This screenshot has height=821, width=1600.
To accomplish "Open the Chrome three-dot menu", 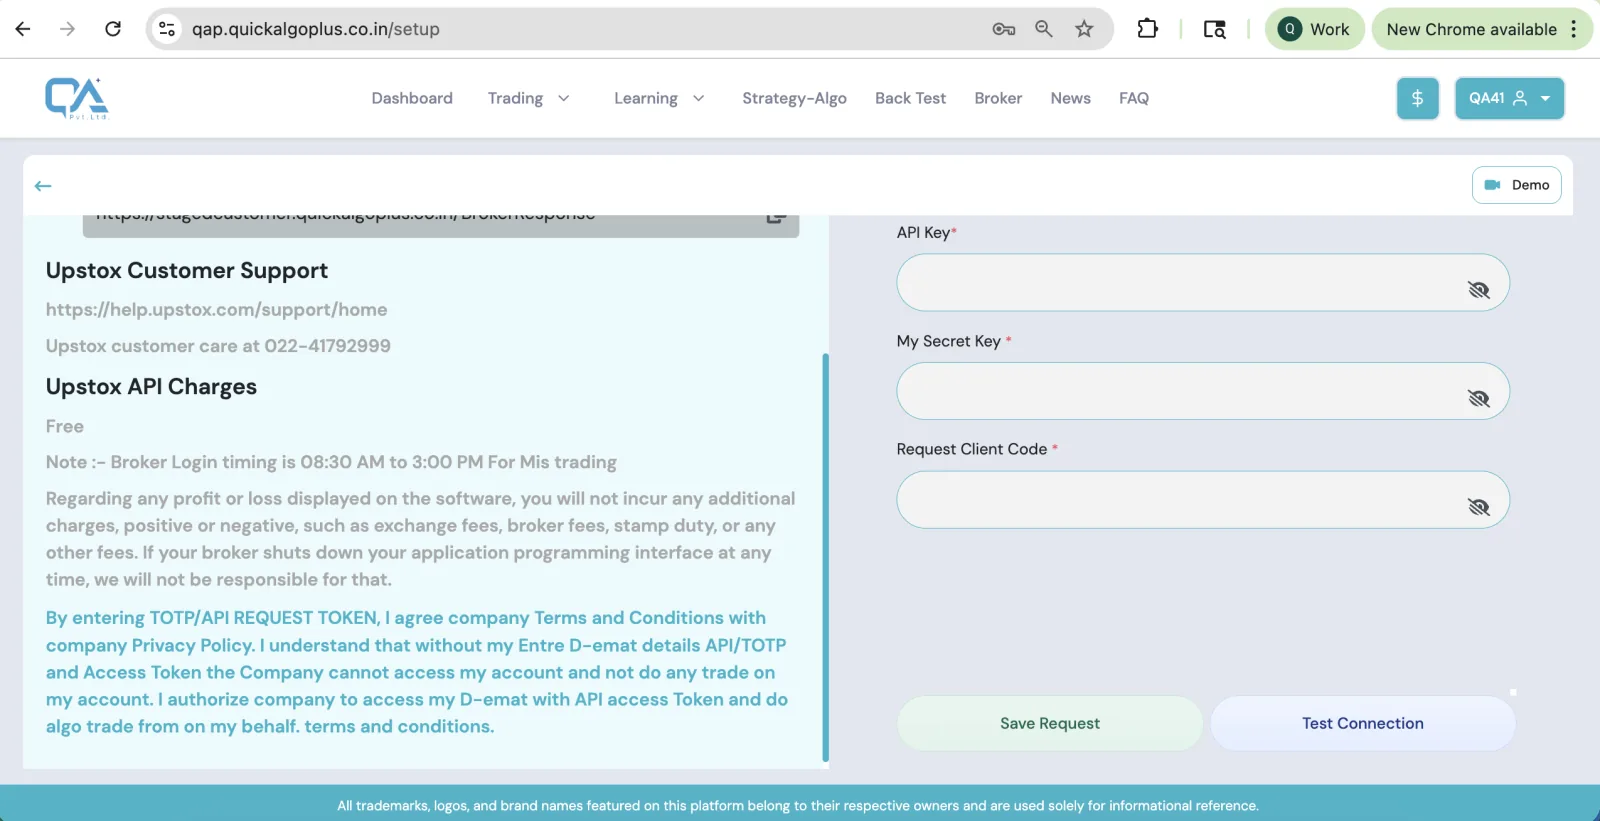I will (1574, 29).
